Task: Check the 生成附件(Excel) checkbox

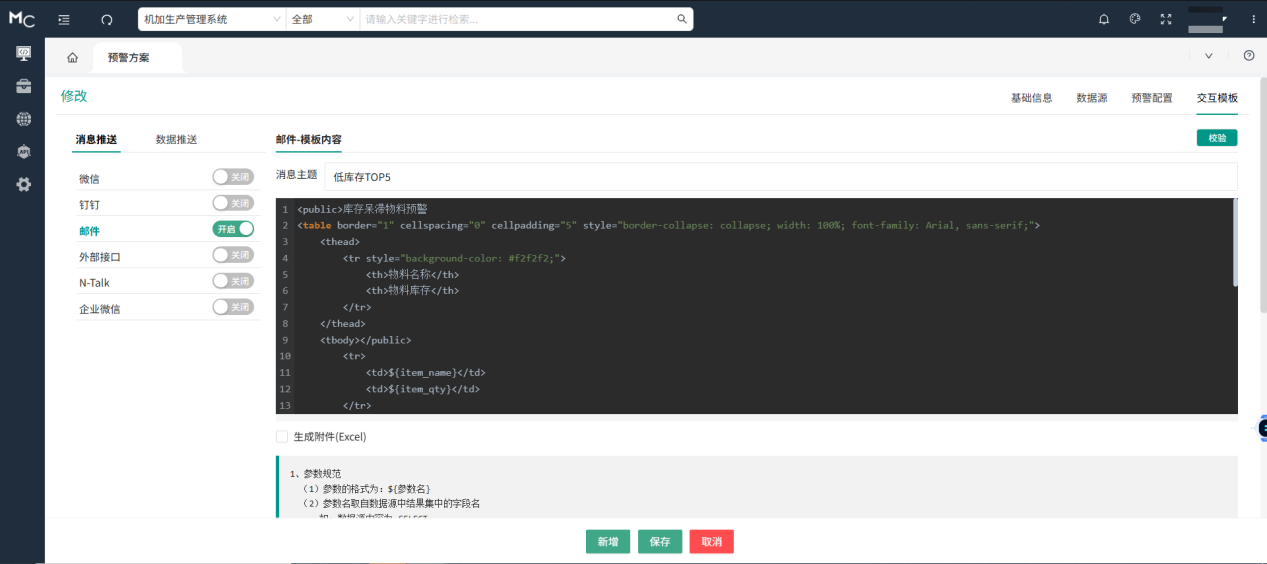Action: pos(282,437)
